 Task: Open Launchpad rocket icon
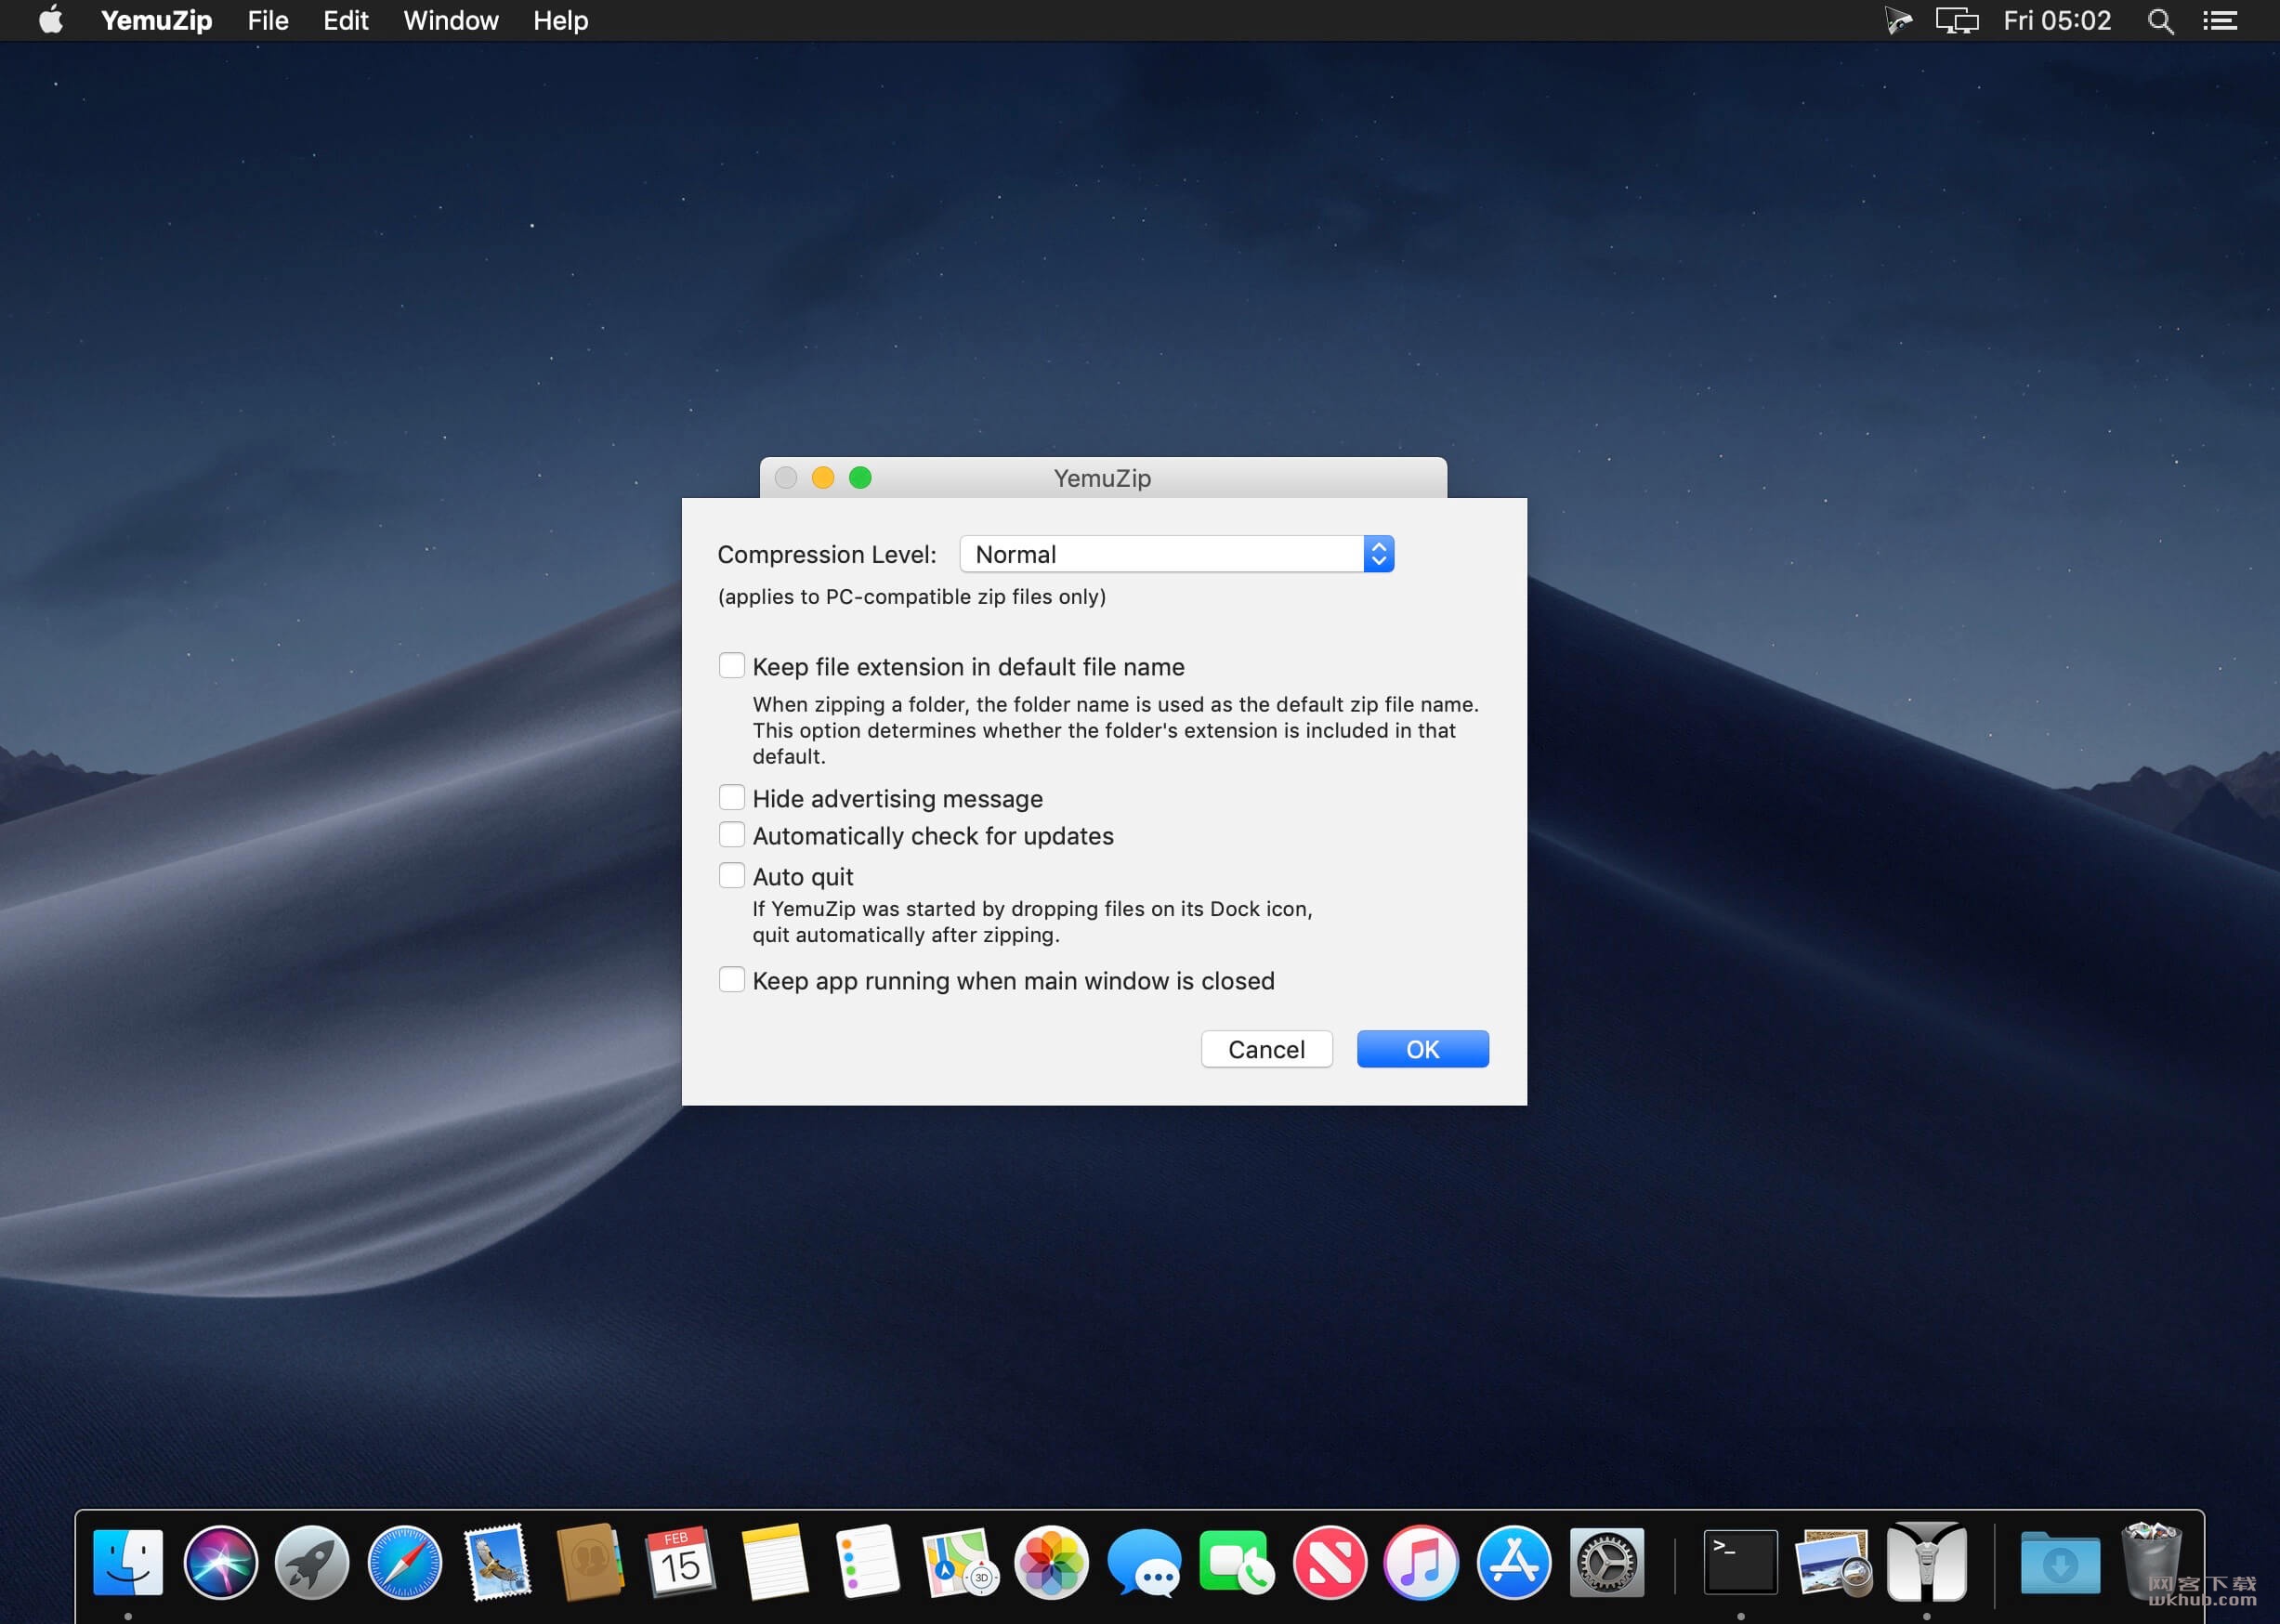312,1562
